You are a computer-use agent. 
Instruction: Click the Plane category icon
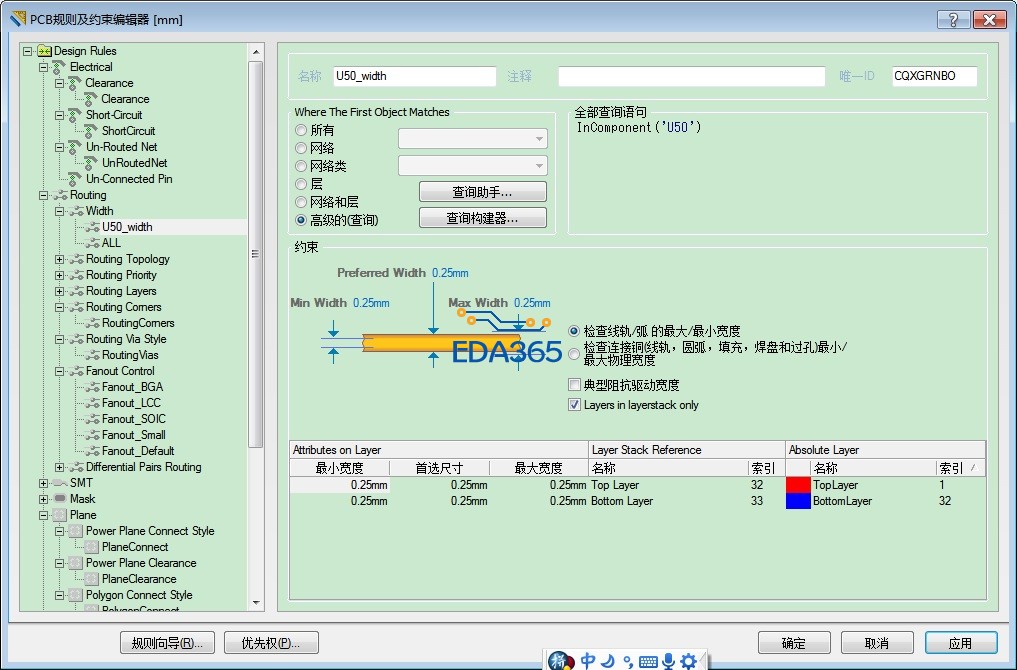(60, 515)
